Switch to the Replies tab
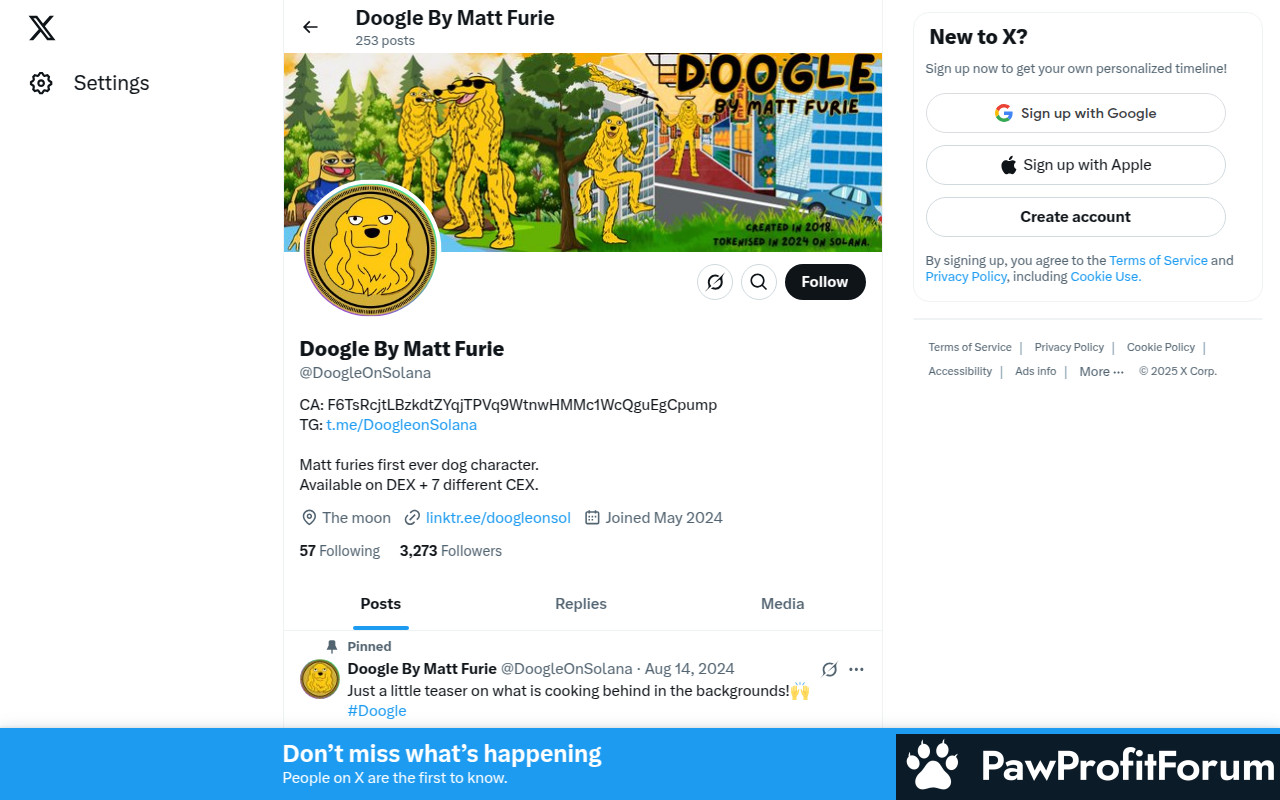 pyautogui.click(x=581, y=604)
